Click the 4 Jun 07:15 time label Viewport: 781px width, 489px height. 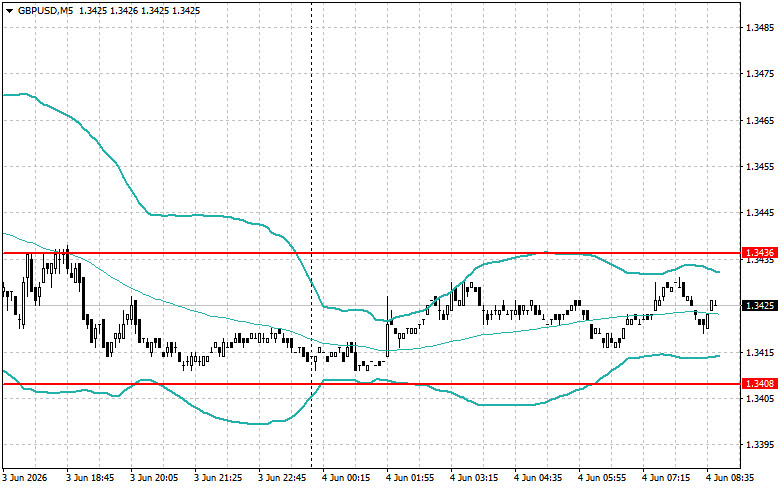click(666, 478)
